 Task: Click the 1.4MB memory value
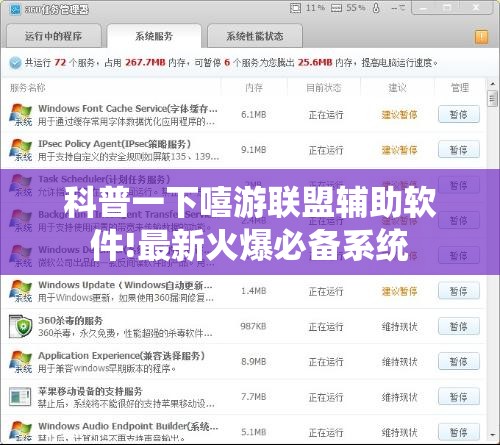pyautogui.click(x=254, y=291)
